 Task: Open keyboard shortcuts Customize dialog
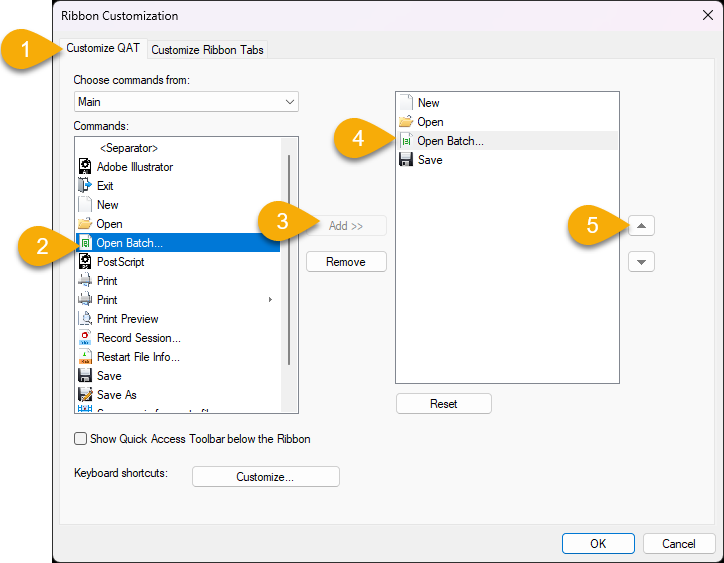point(265,477)
